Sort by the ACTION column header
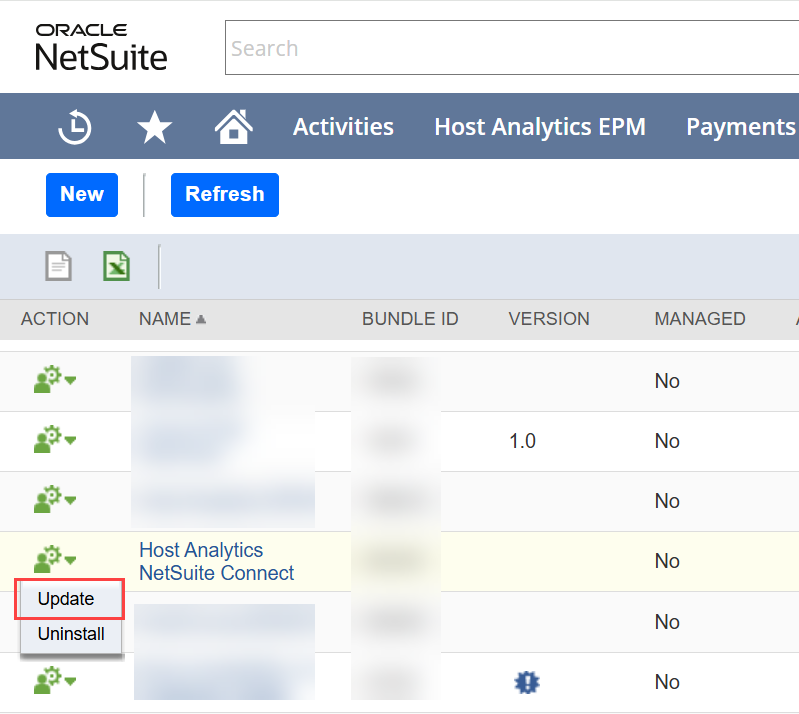This screenshot has height=714, width=799. click(x=55, y=319)
